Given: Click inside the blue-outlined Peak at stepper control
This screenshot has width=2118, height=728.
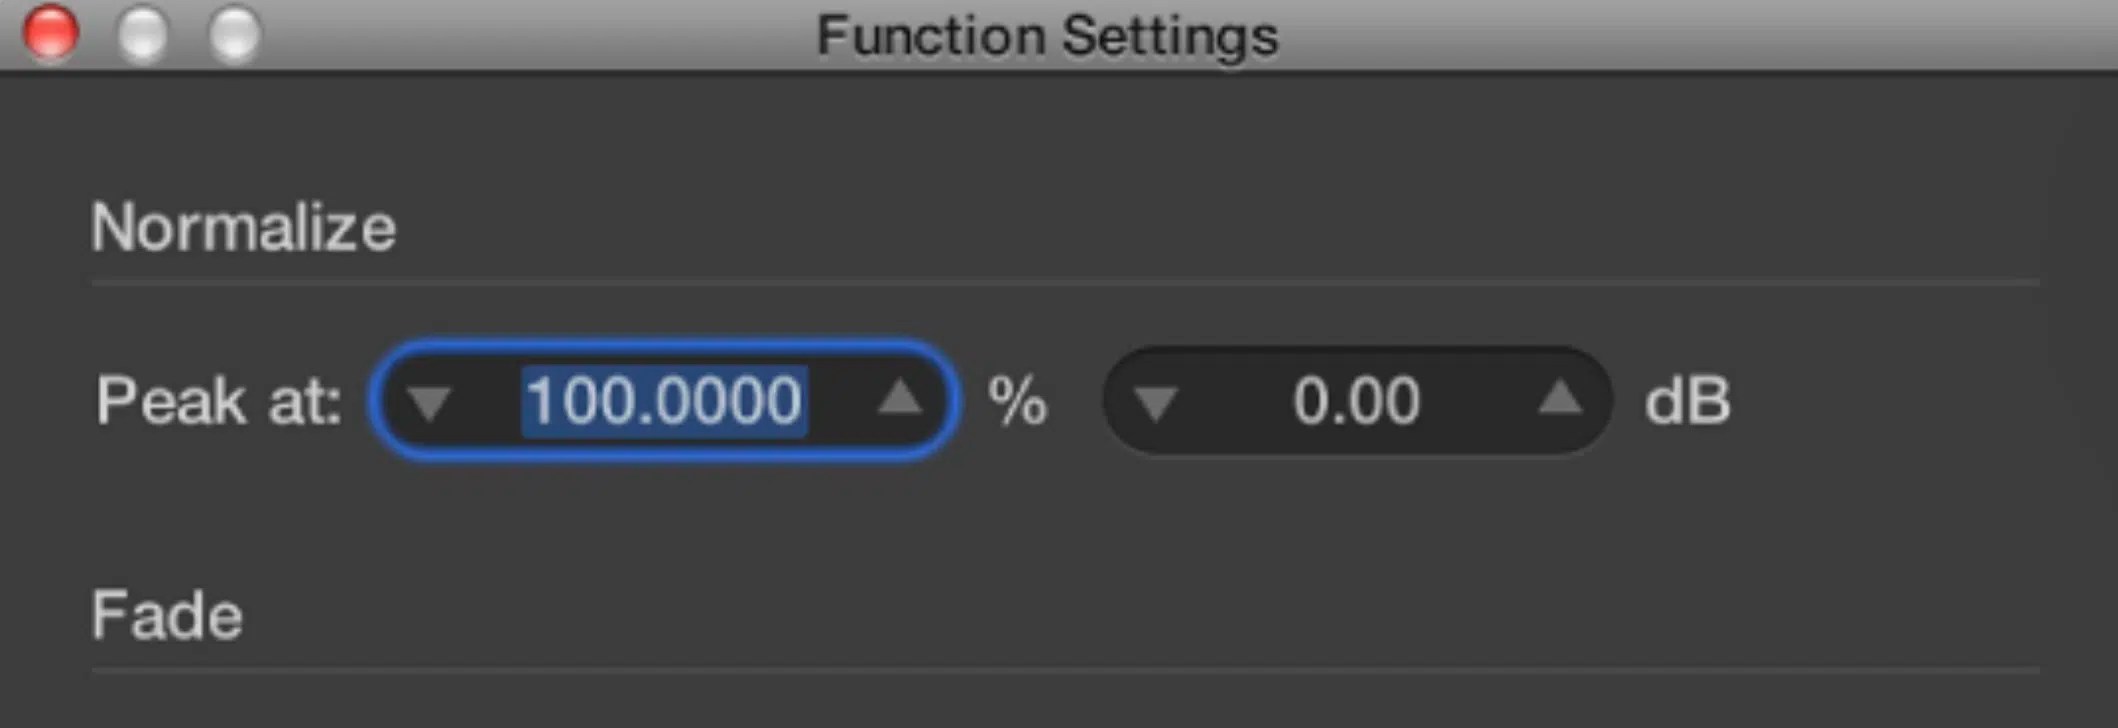Looking at the screenshot, I should coord(665,400).
